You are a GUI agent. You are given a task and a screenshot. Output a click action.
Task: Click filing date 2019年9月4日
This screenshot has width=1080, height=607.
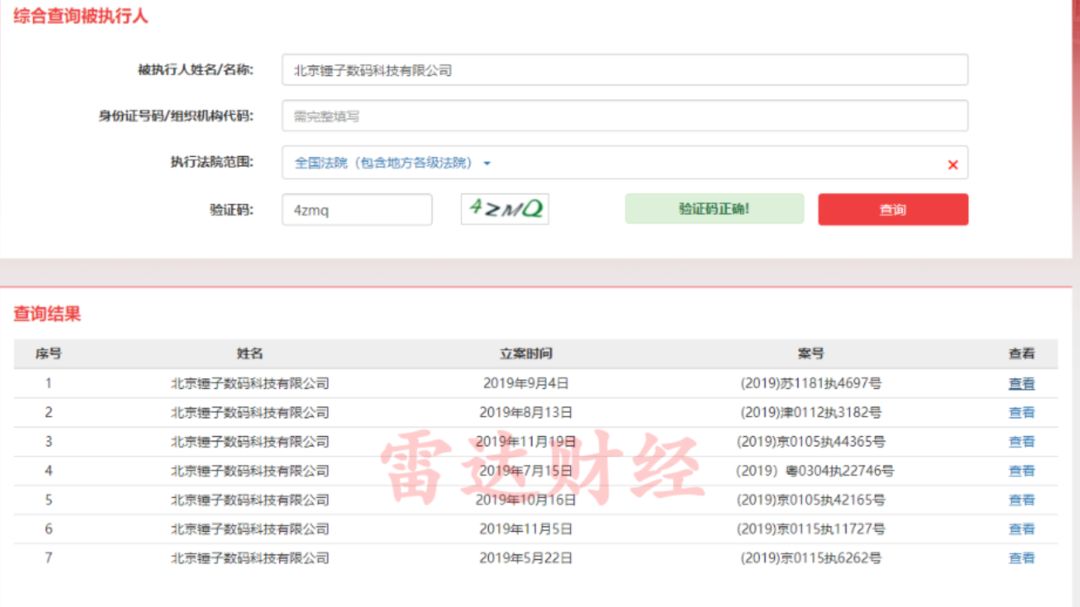526,384
